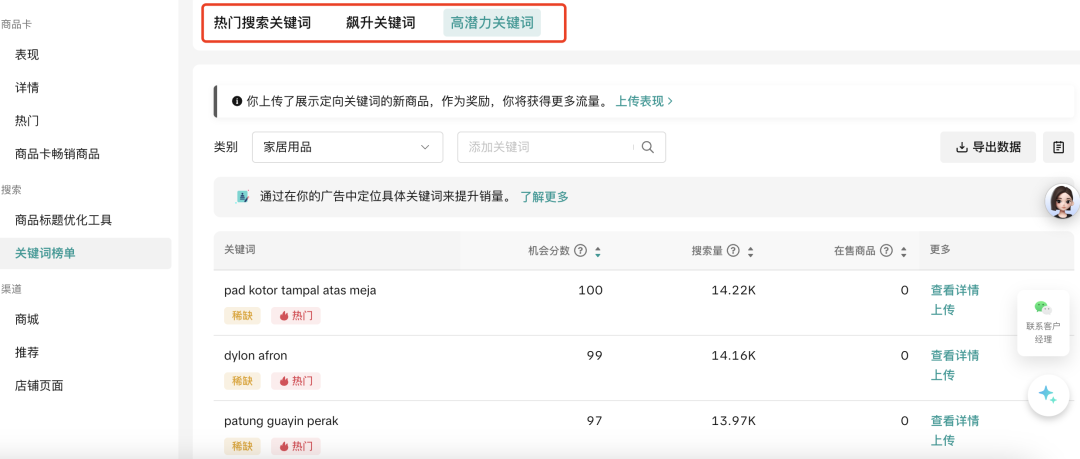The width and height of the screenshot is (1080, 459).
Task: Click the WeChat contact account manager icon
Action: tap(1043, 309)
